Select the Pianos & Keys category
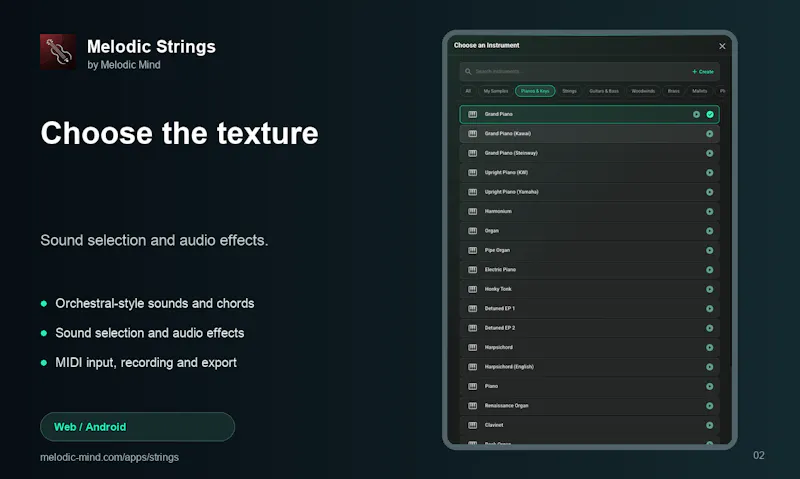The width and height of the screenshot is (800, 479). [535, 91]
